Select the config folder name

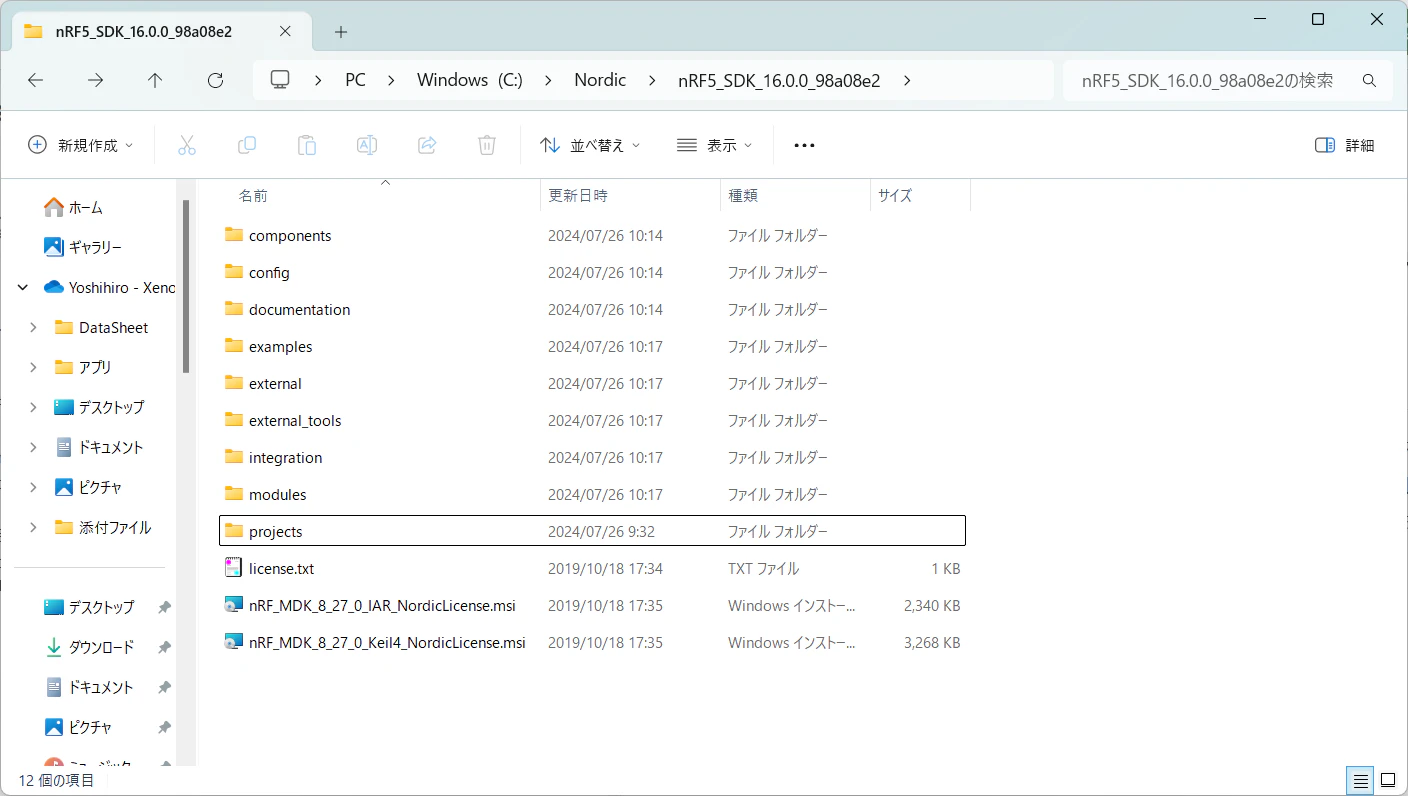269,272
